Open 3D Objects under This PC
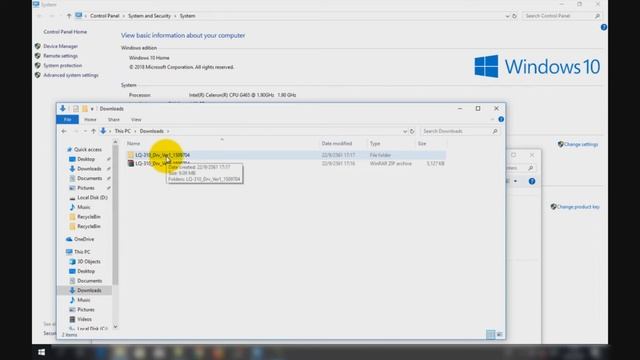The width and height of the screenshot is (640, 360). (89, 262)
